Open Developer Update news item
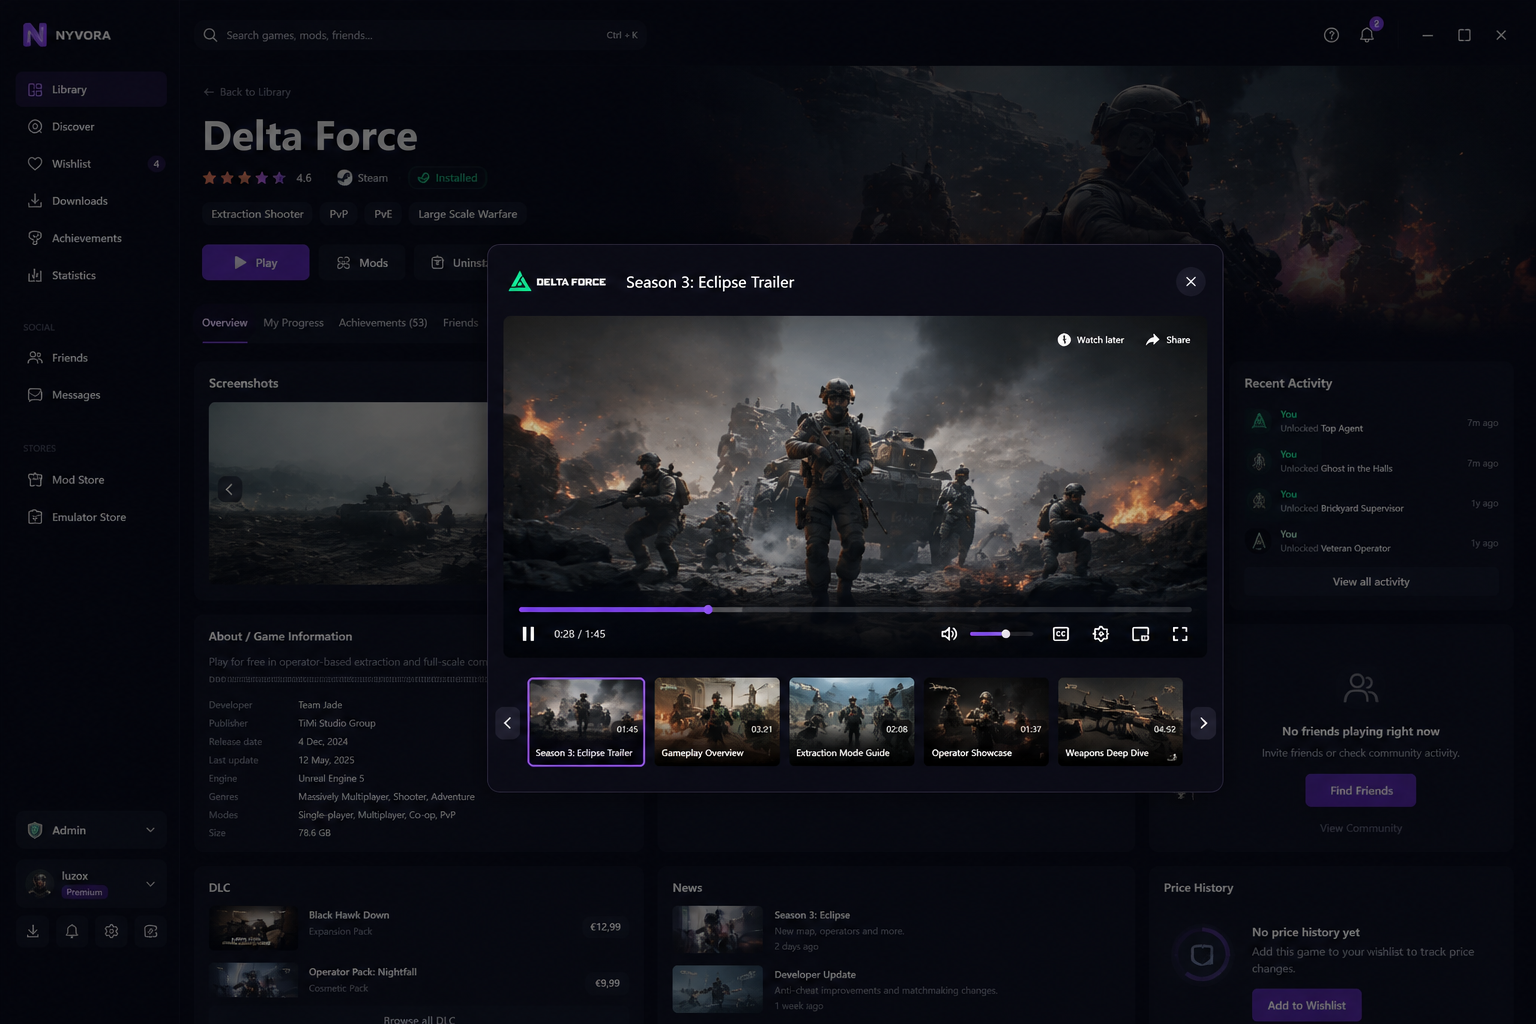Viewport: 1536px width, 1024px height. [x=895, y=989]
